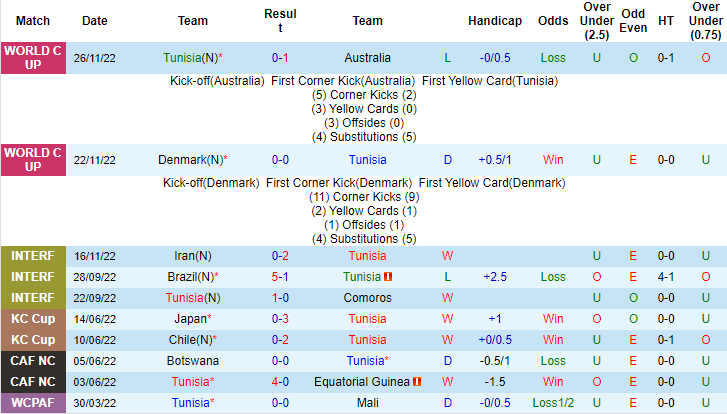This screenshot has width=727, height=414.
Task: Select the Australia team name
Action: (367, 58)
